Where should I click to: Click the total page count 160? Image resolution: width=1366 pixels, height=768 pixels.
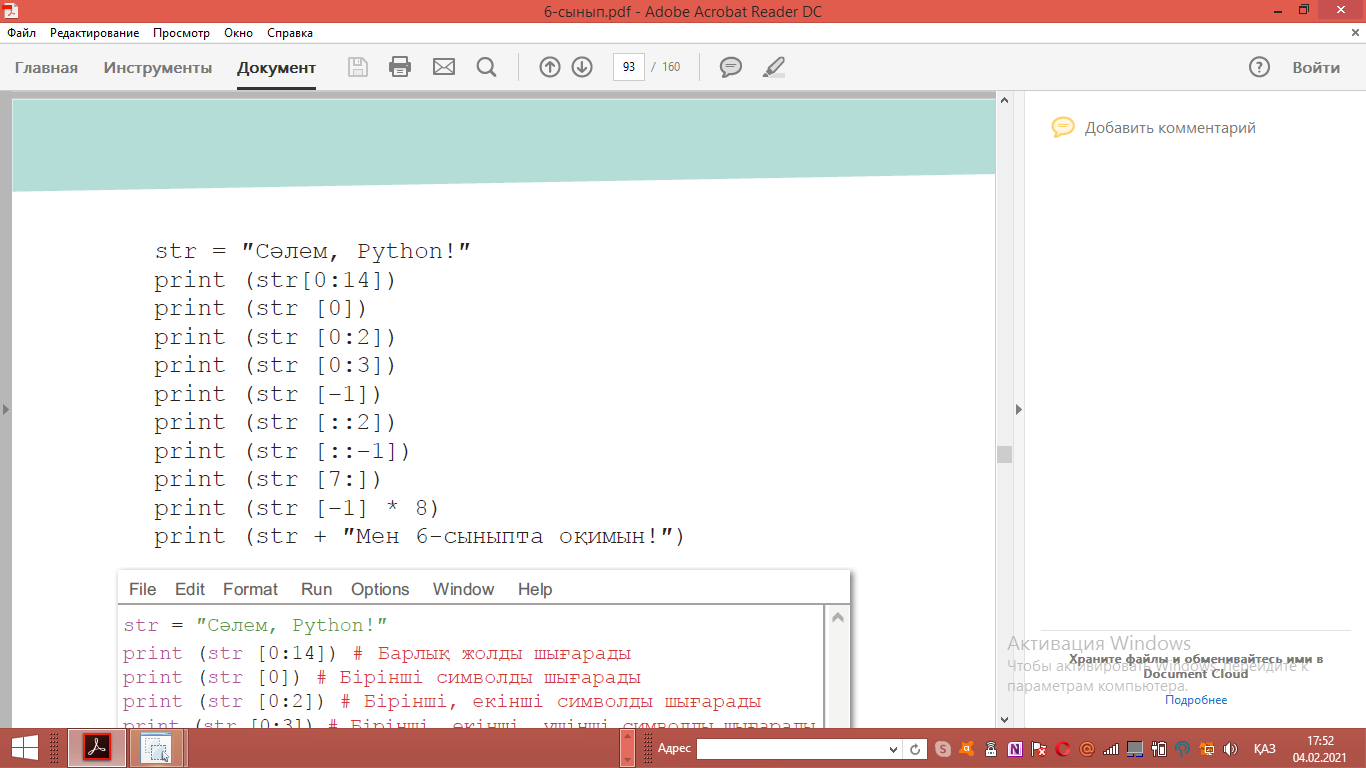tap(670, 67)
